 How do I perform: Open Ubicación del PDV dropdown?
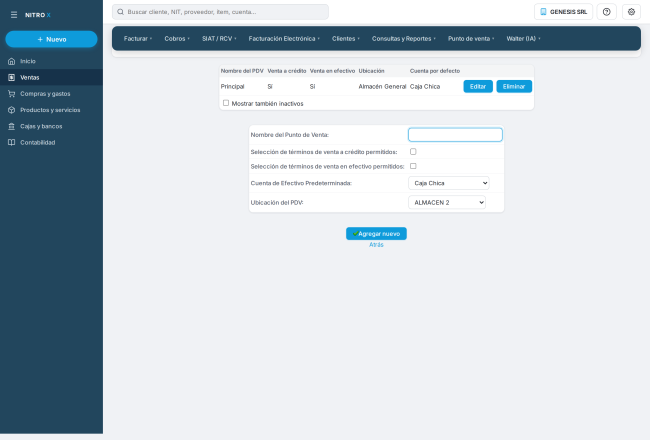pyautogui.click(x=447, y=202)
